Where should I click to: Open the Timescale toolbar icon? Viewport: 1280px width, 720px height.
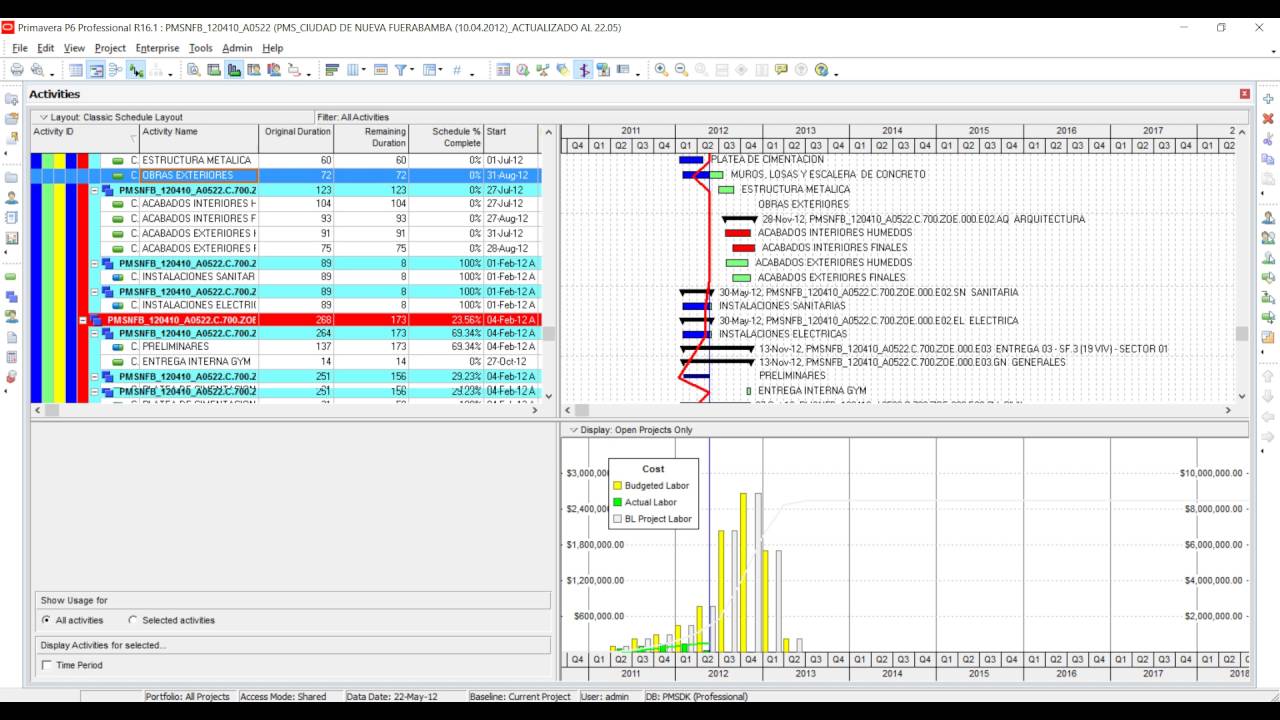381,70
